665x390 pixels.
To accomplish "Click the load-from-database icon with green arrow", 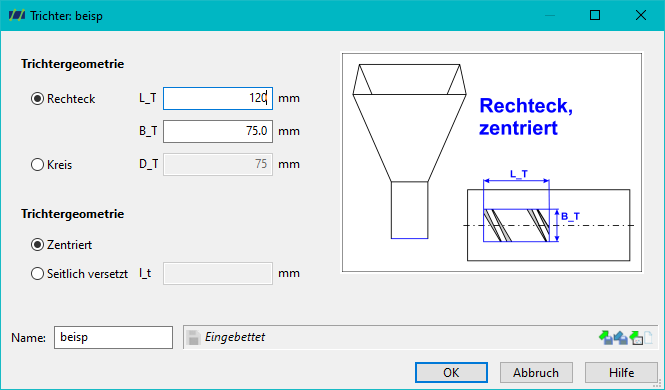I will click(x=636, y=338).
